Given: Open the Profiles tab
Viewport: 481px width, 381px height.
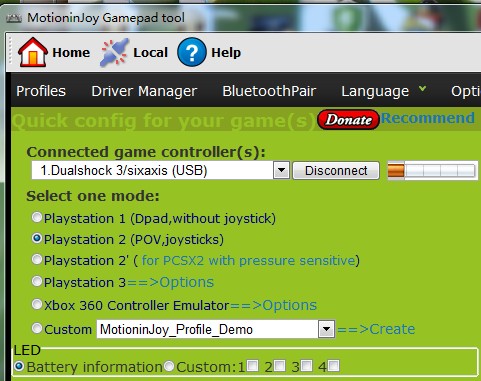Looking at the screenshot, I should [41, 91].
